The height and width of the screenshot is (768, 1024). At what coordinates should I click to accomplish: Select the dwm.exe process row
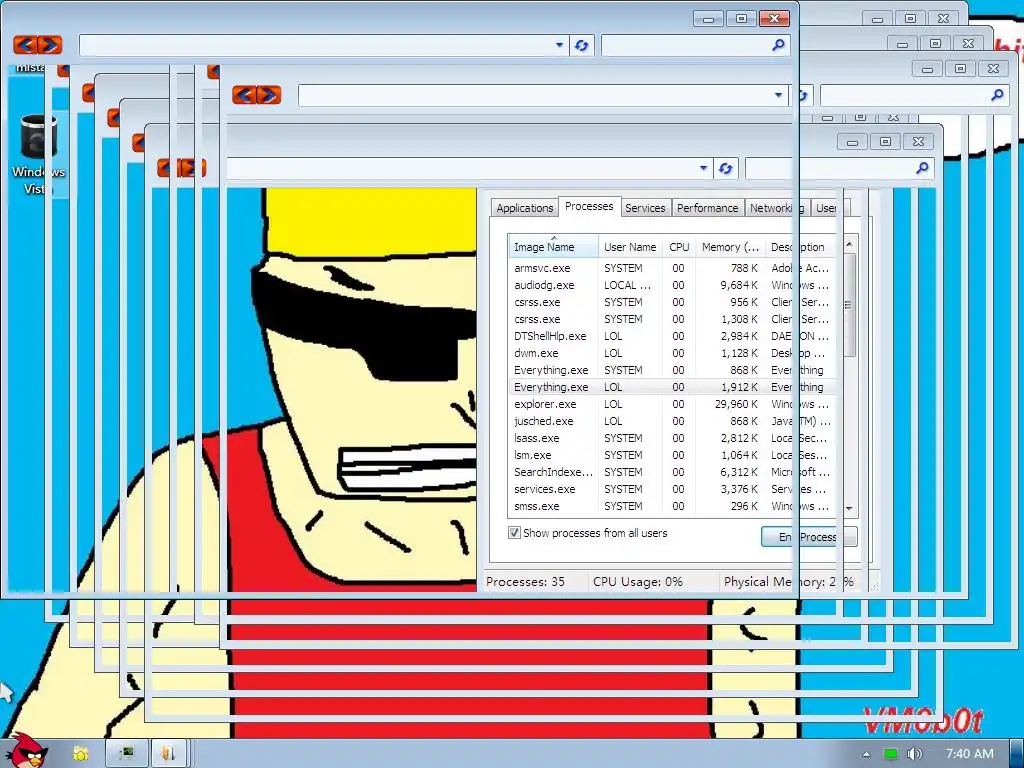tap(673, 353)
